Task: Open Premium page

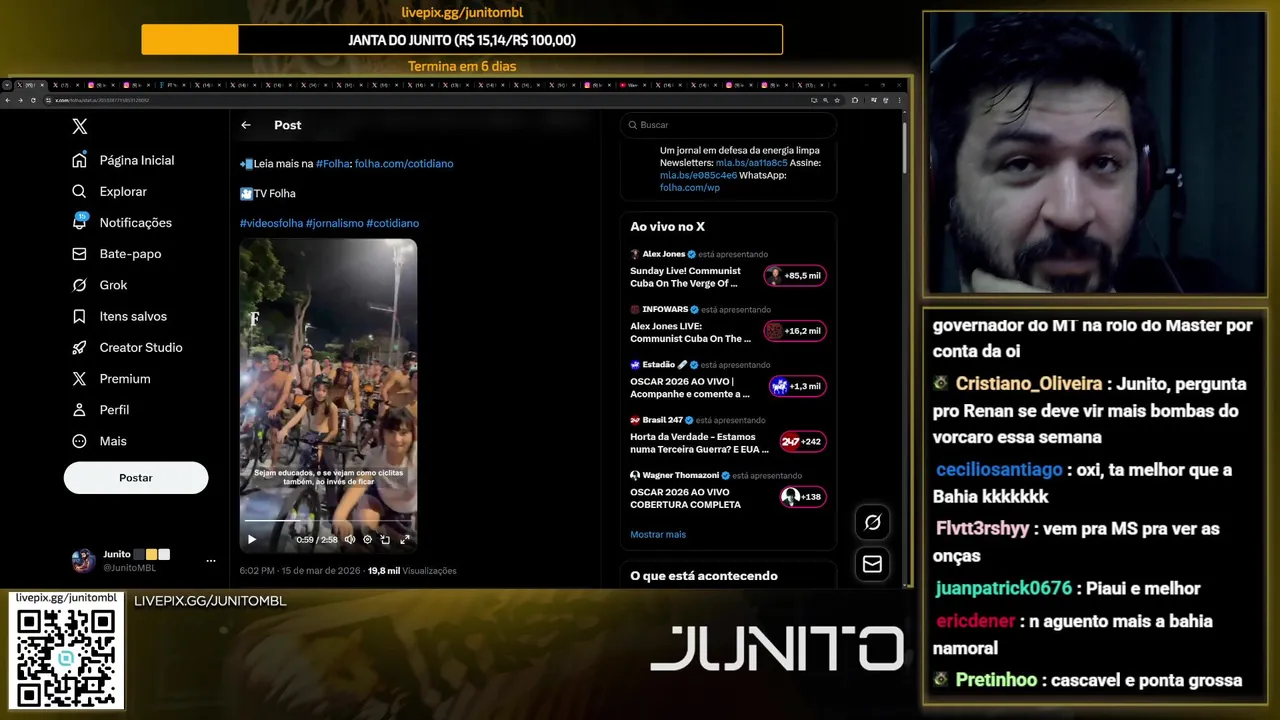Action: pyautogui.click(x=112, y=378)
